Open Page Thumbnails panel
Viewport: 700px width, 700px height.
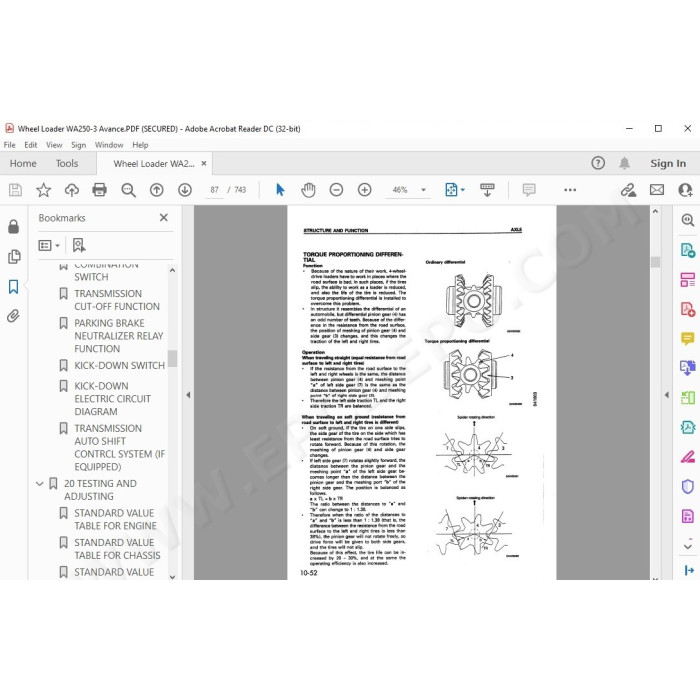click(14, 257)
